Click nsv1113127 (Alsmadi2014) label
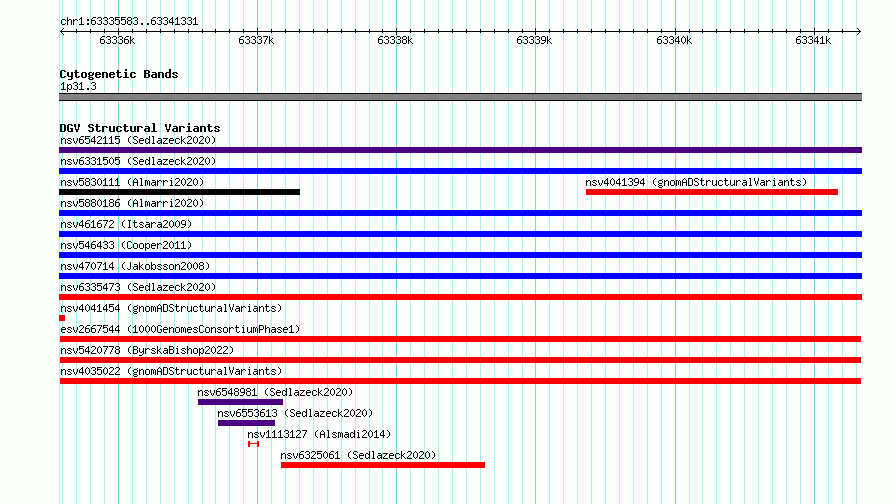This screenshot has width=890, height=504. click(319, 434)
